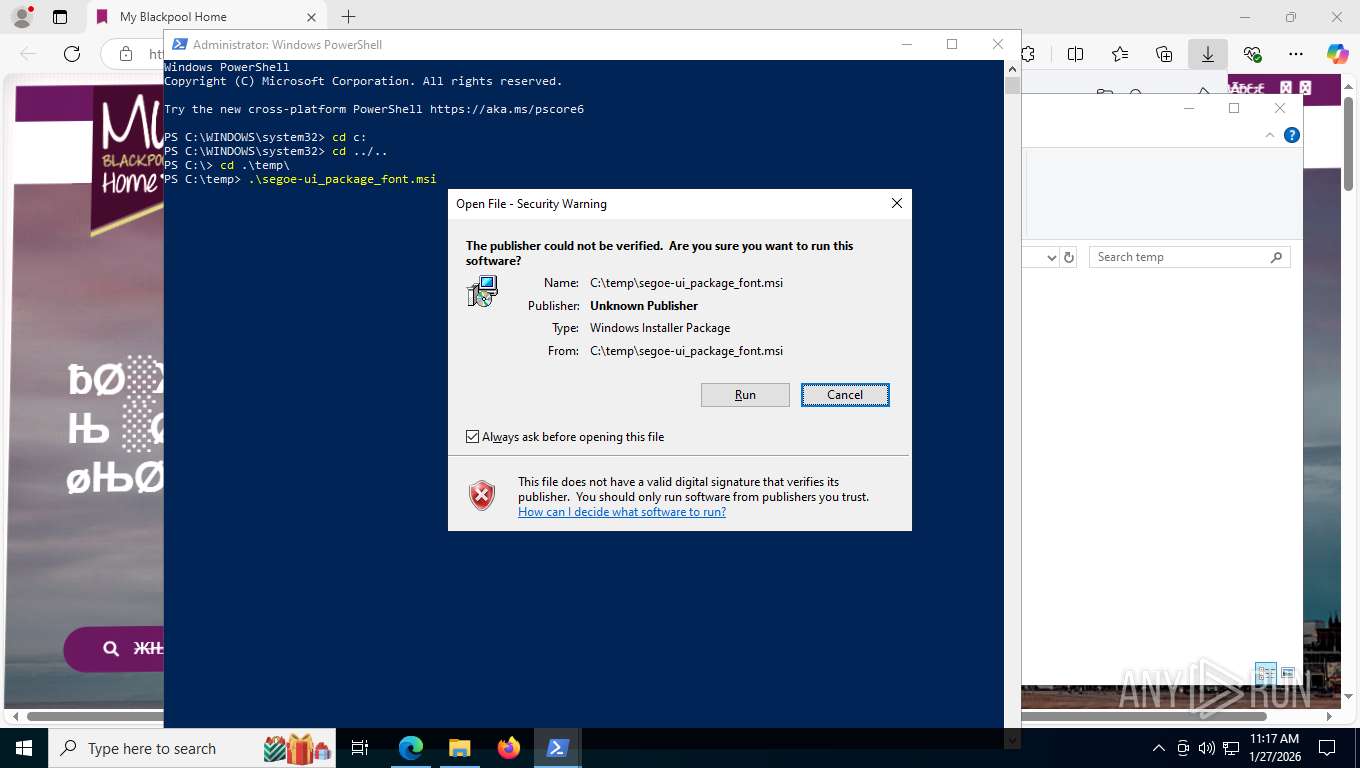Viewport: 1360px width, 768px height.
Task: Click the taskbar search box
Action: [x=192, y=748]
